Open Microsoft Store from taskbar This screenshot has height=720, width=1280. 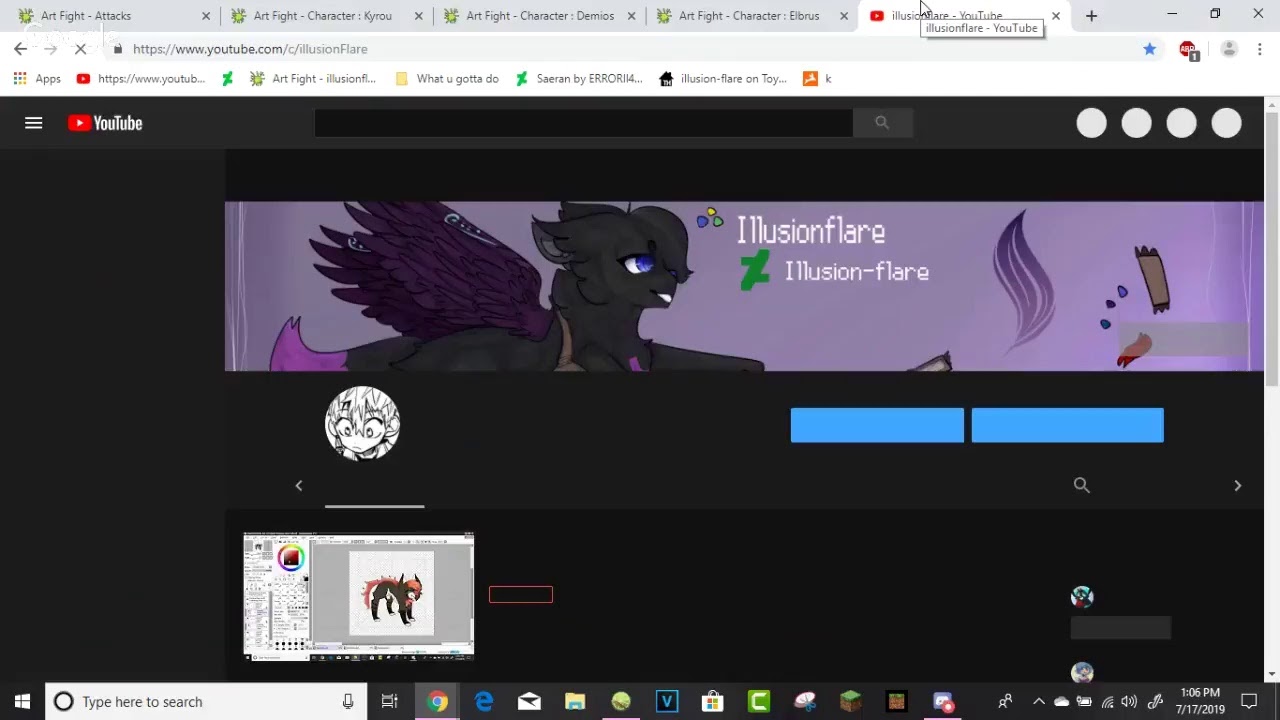(x=712, y=701)
